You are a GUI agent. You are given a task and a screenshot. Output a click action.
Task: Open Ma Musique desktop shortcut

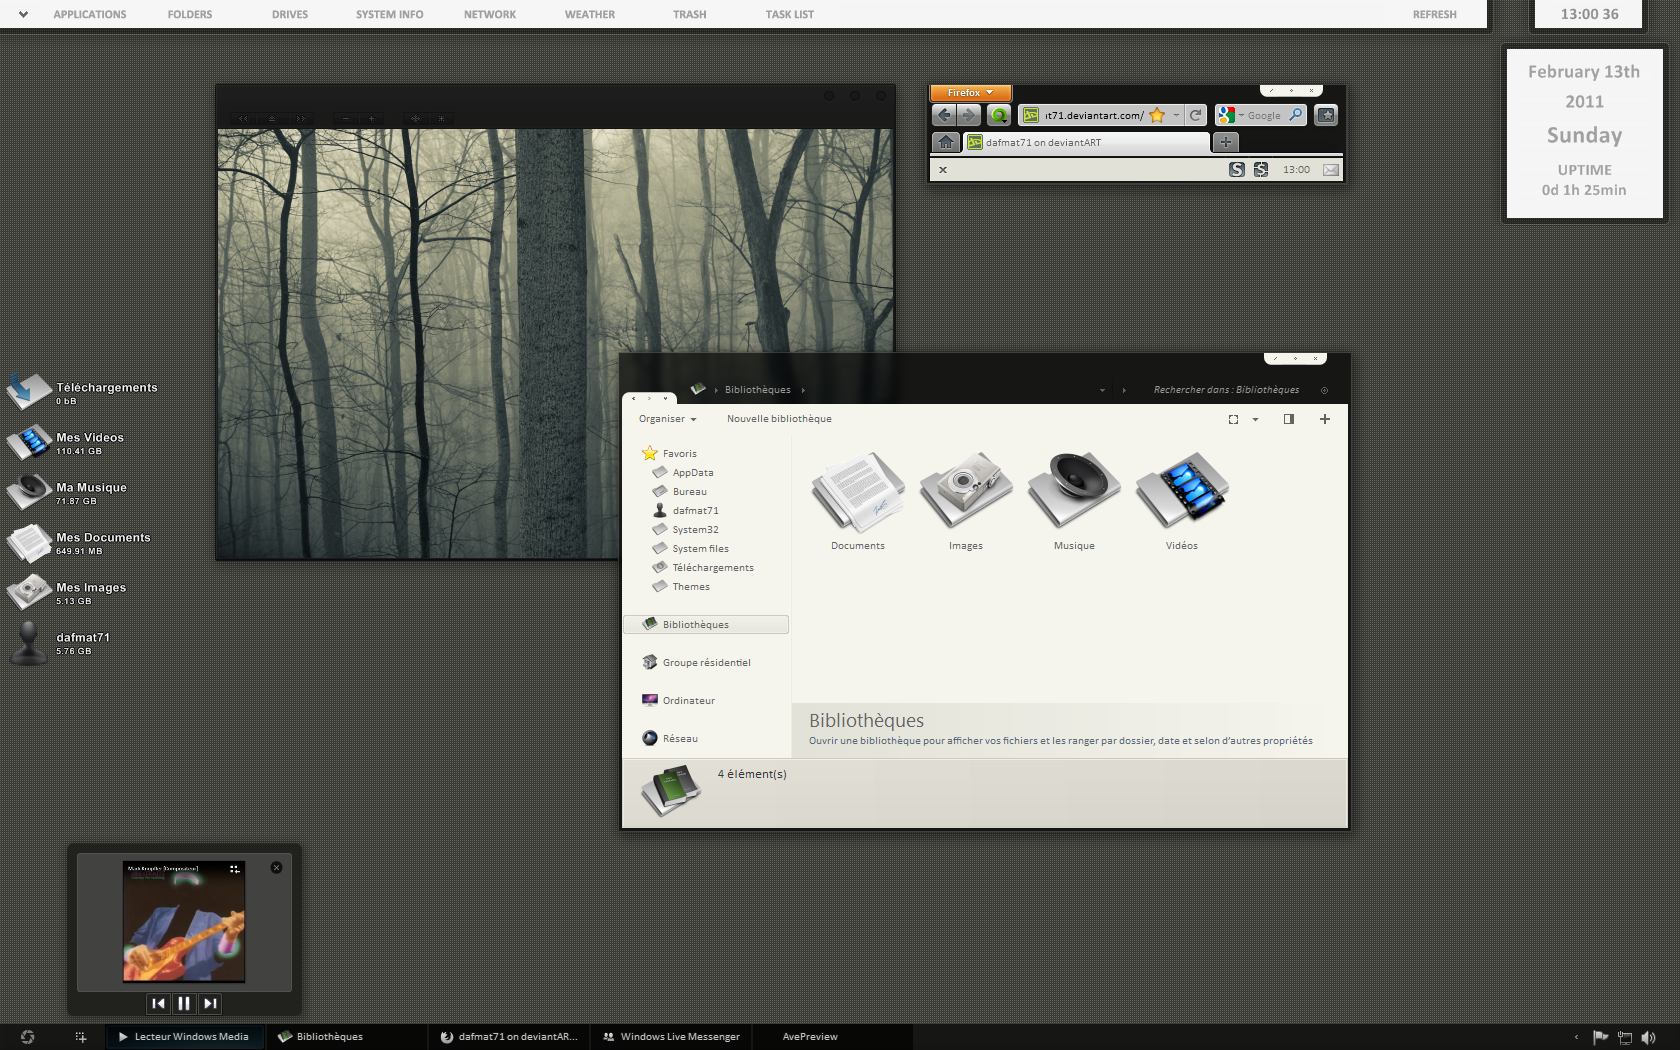point(67,492)
